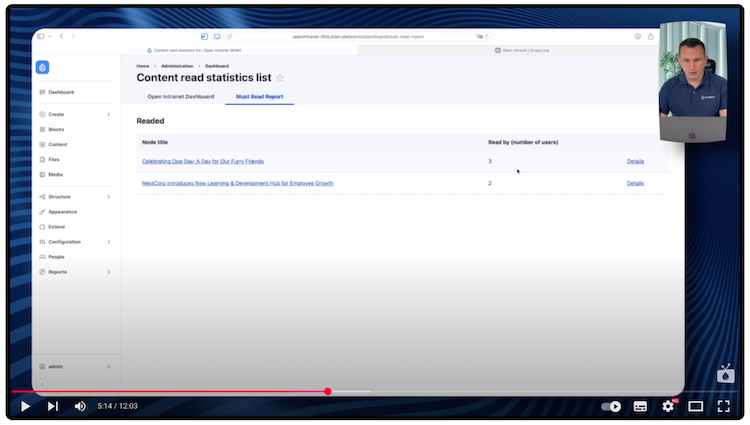Reload the page in the browser
This screenshot has width=750, height=425.
[486, 37]
